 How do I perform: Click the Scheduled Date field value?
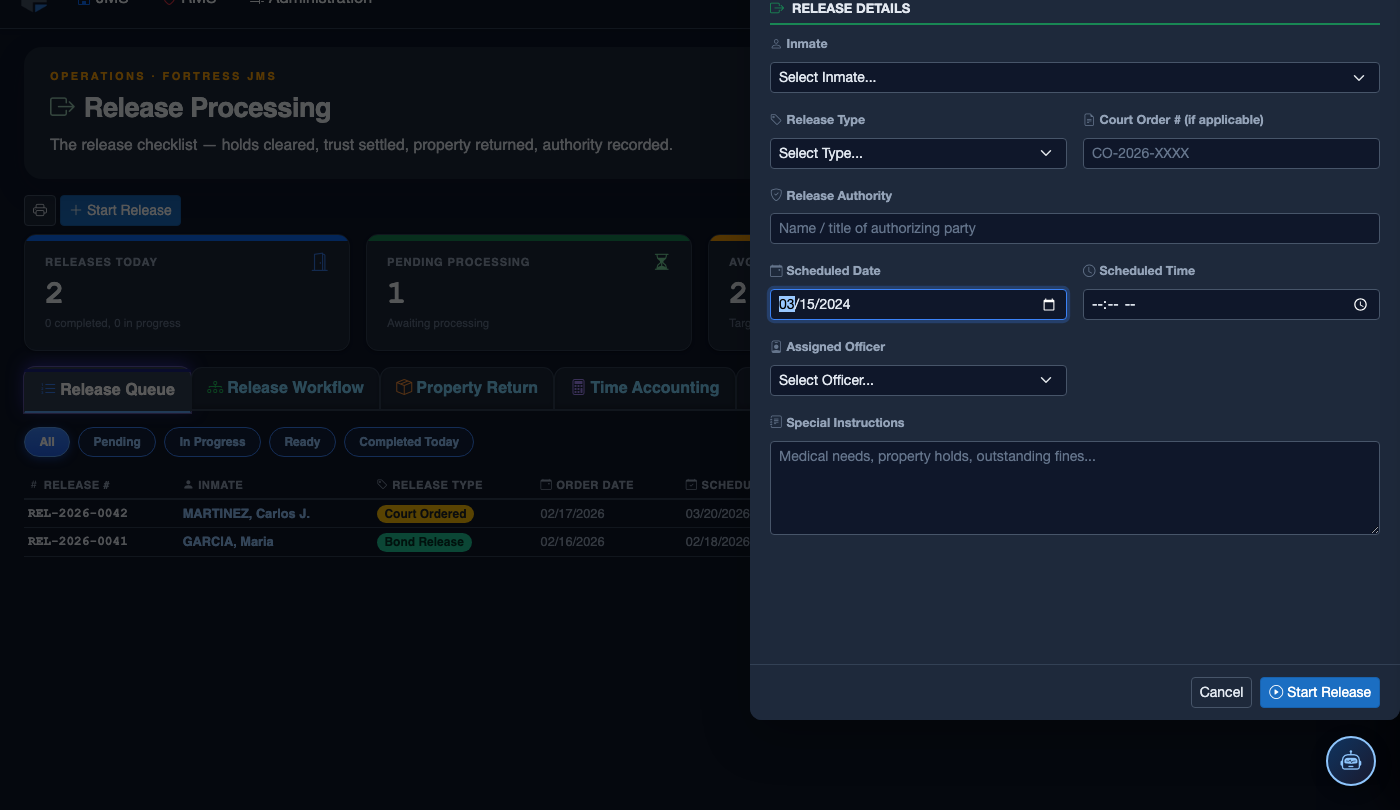[x=815, y=304]
